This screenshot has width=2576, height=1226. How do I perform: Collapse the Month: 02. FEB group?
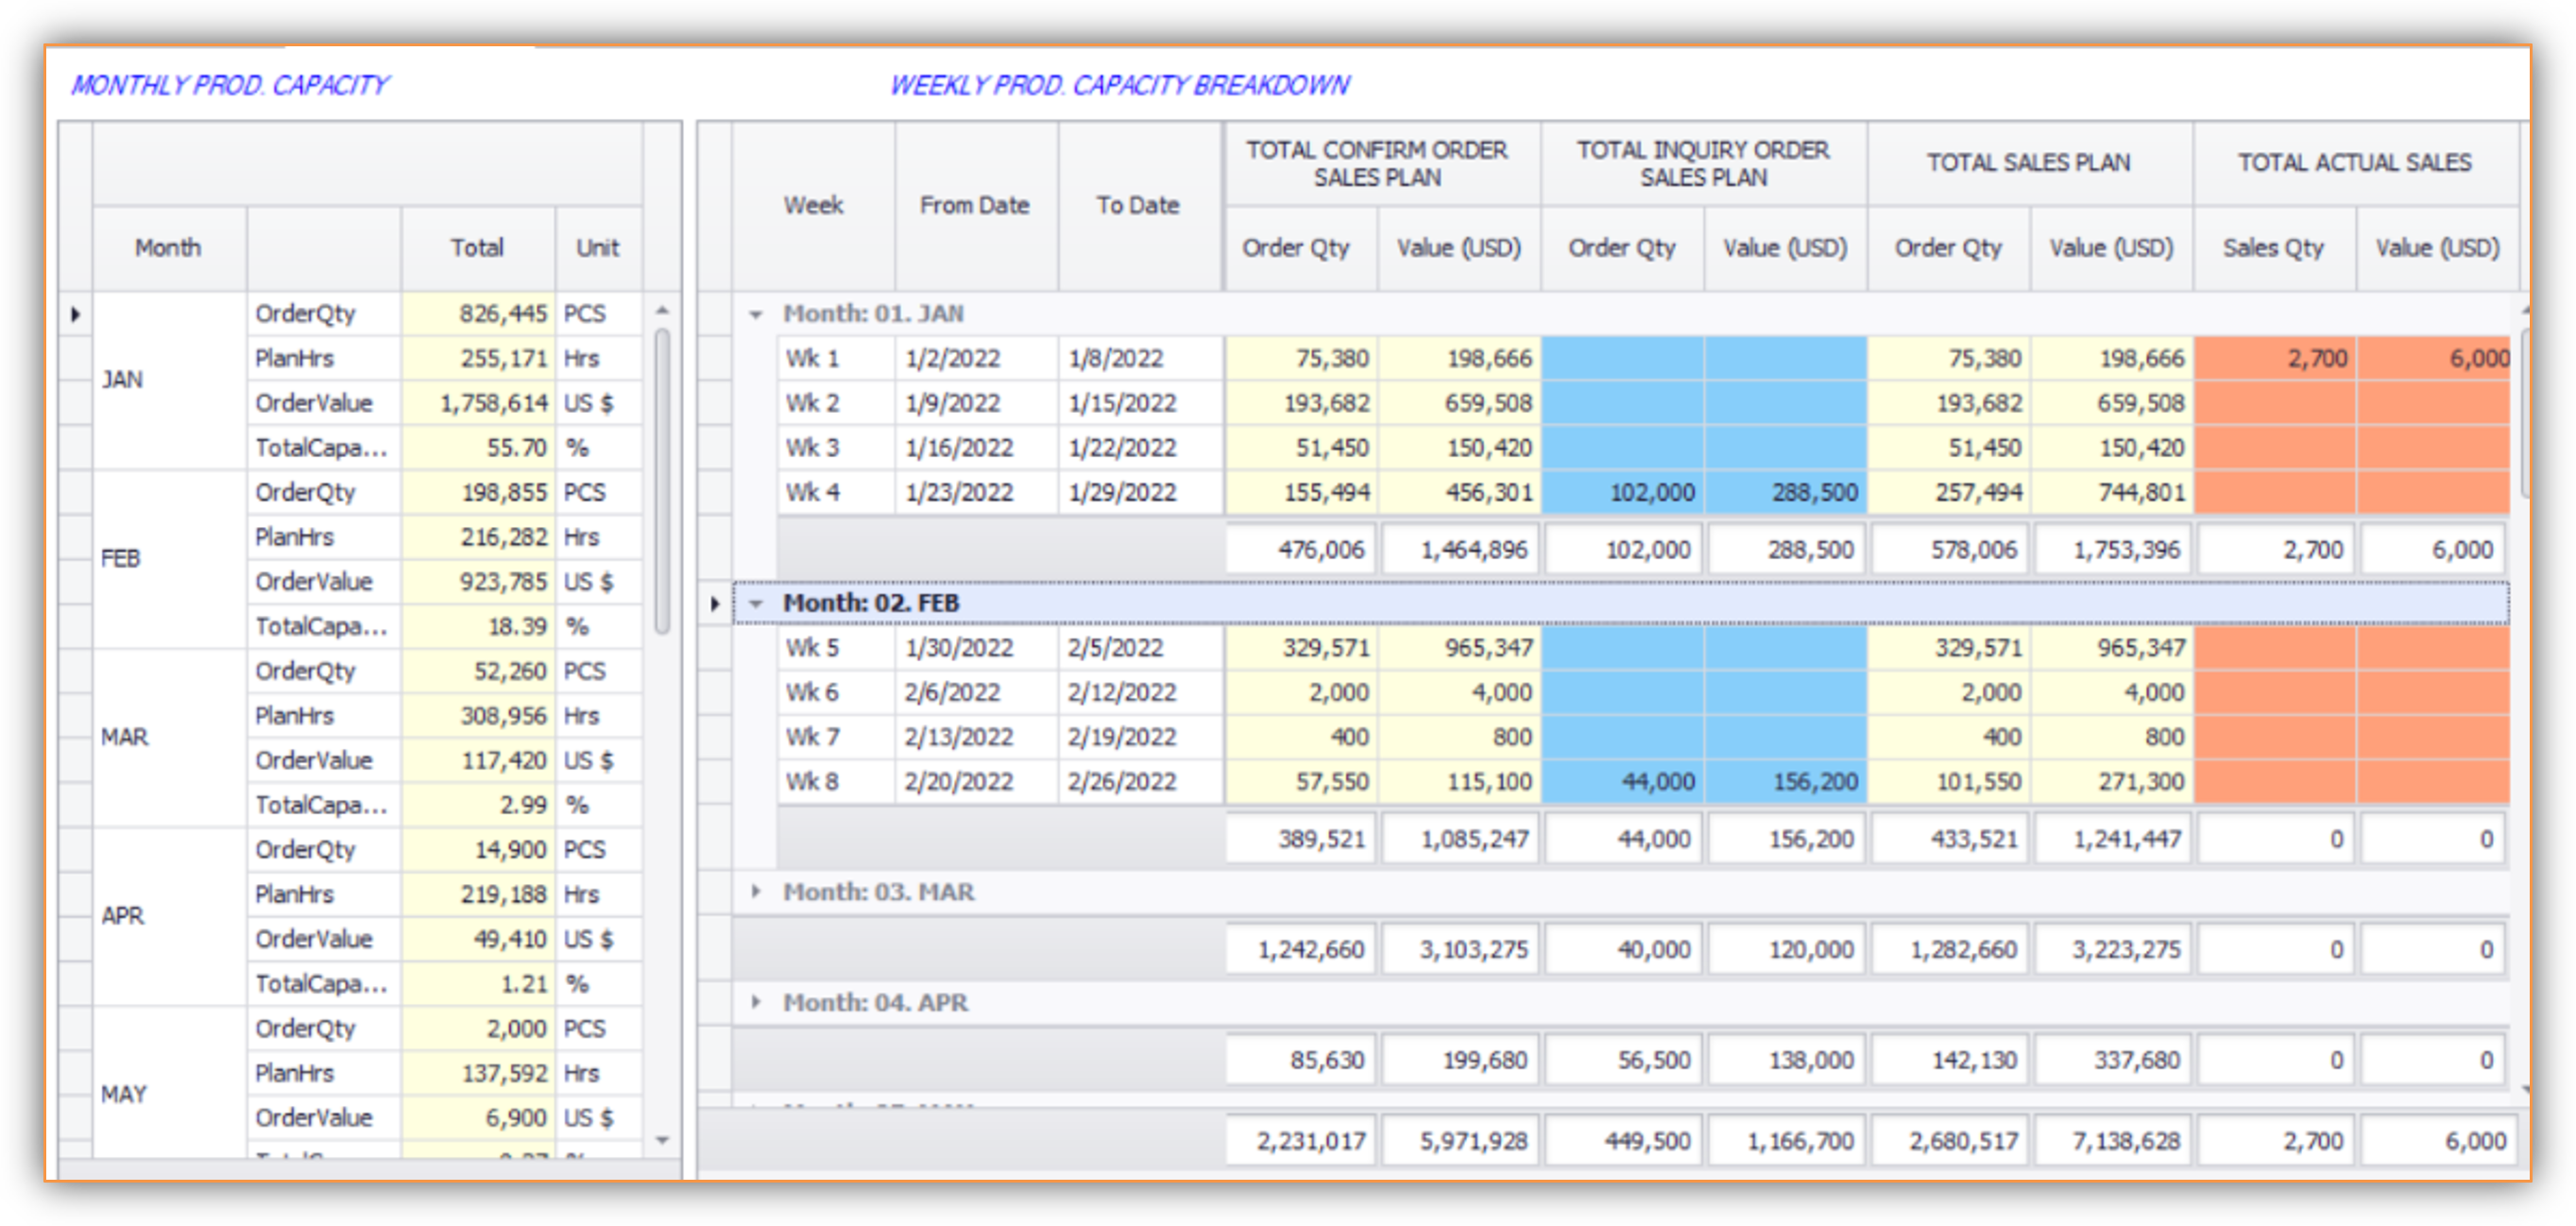point(756,603)
